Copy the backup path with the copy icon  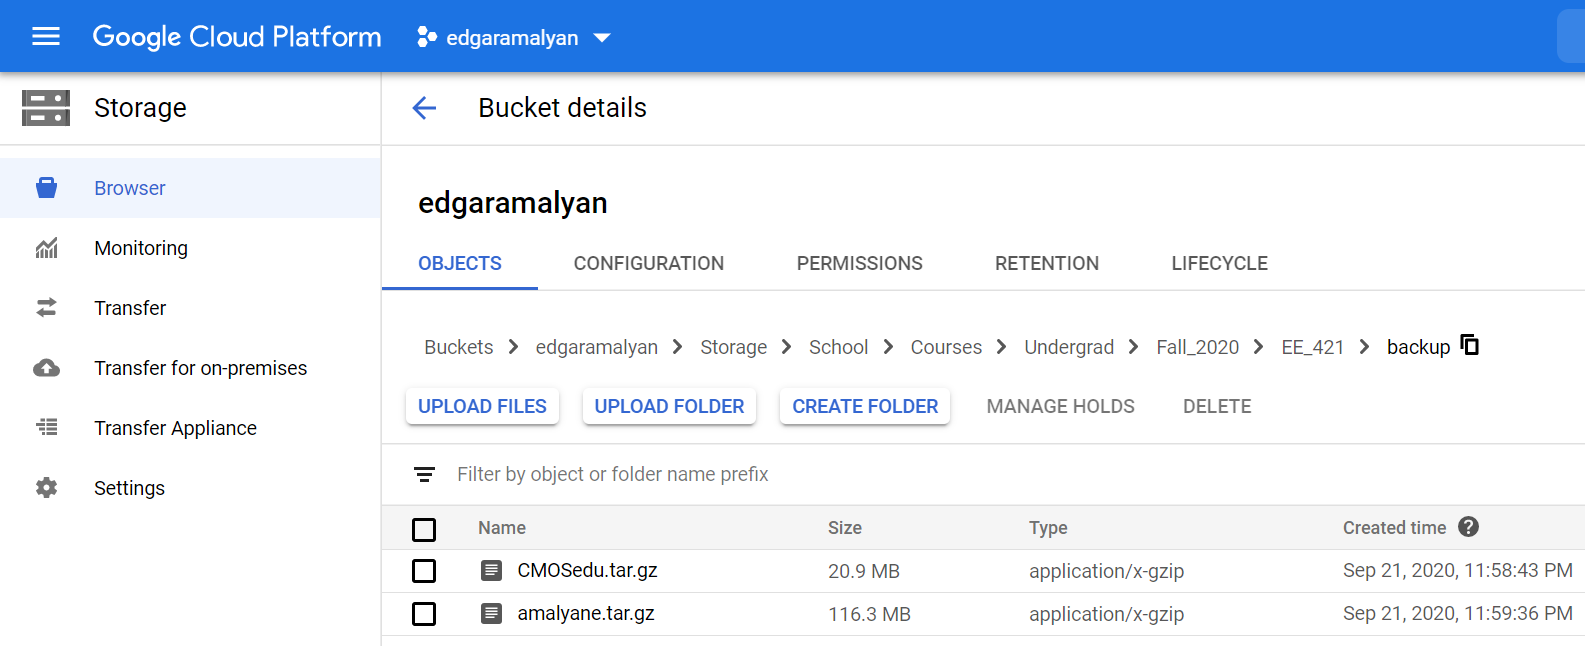pos(1470,345)
